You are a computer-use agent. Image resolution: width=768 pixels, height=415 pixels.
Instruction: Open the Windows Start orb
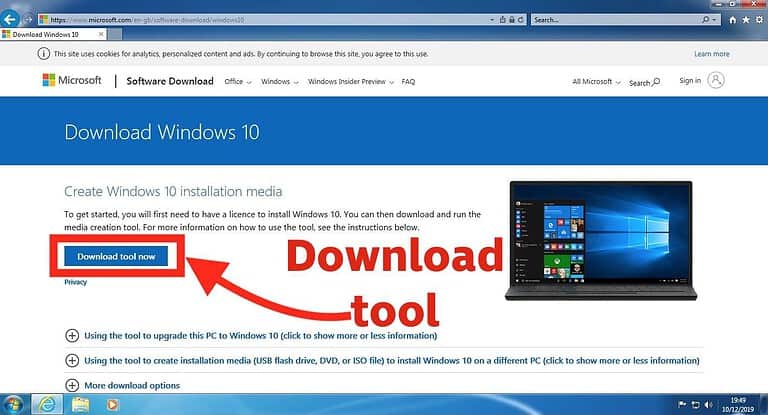(x=14, y=405)
